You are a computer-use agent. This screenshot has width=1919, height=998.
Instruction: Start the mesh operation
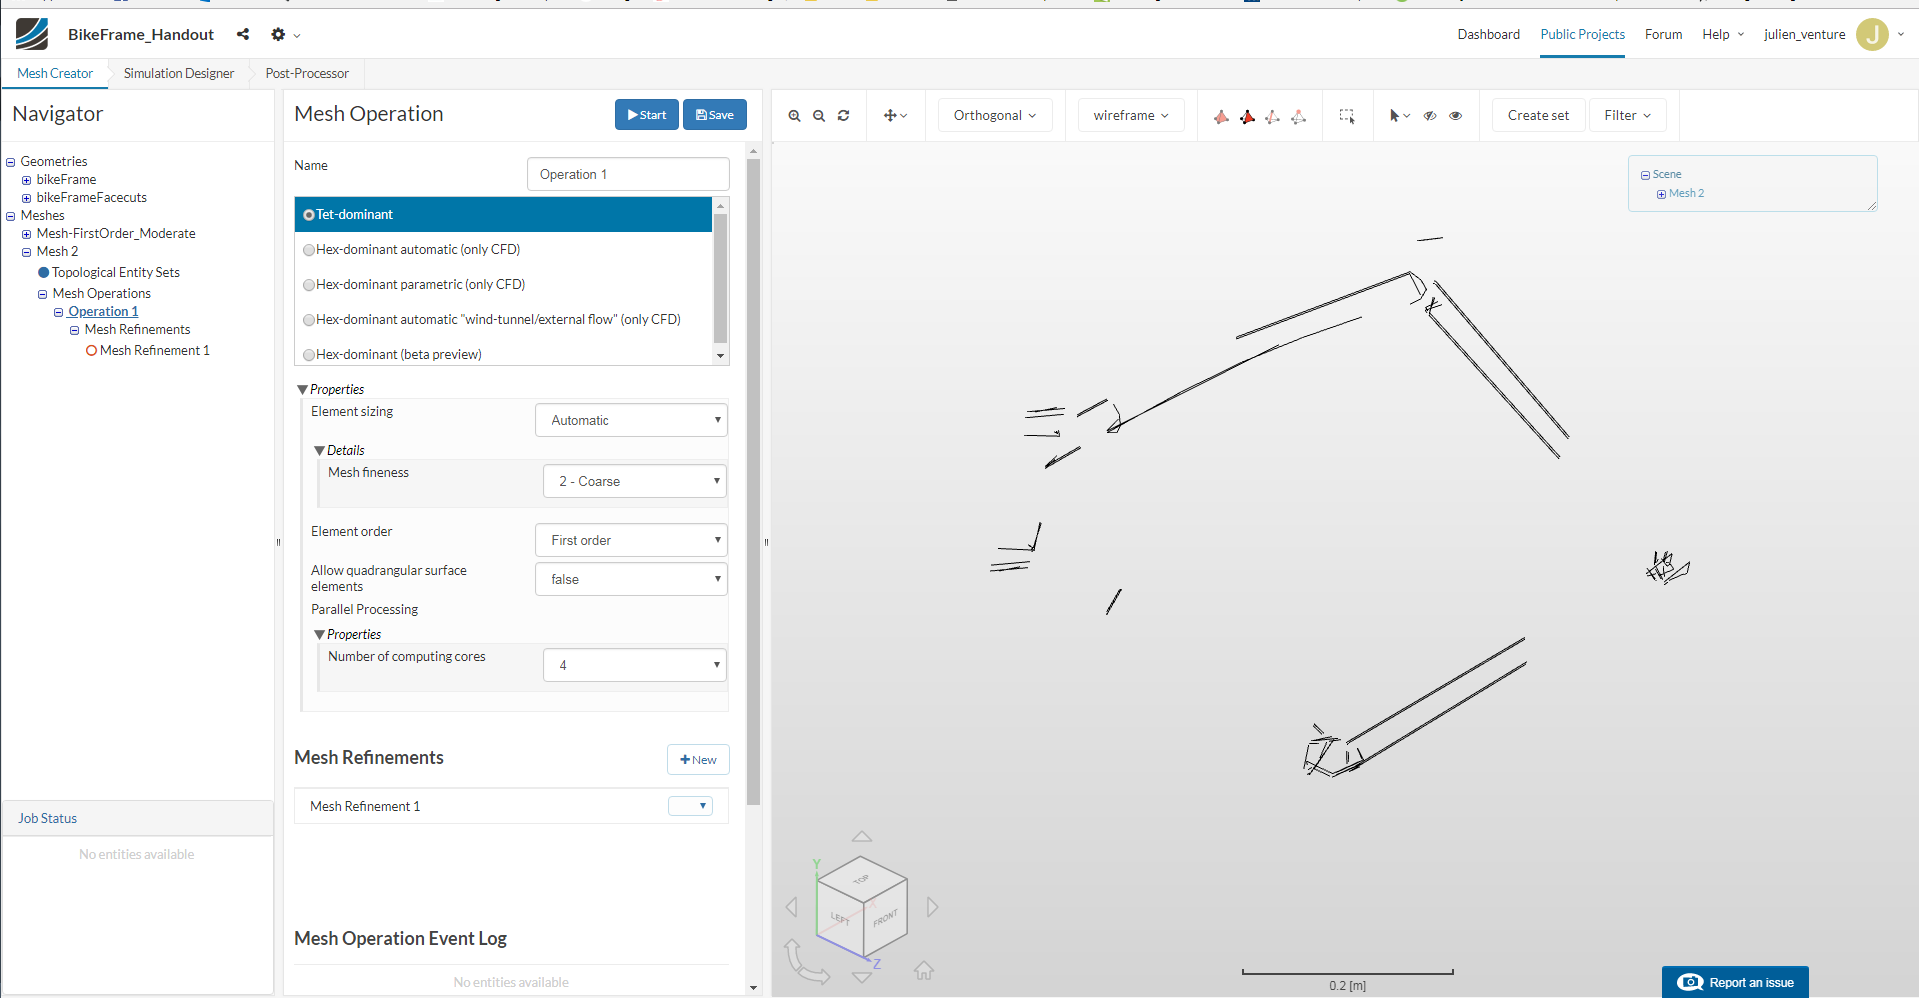click(x=647, y=115)
